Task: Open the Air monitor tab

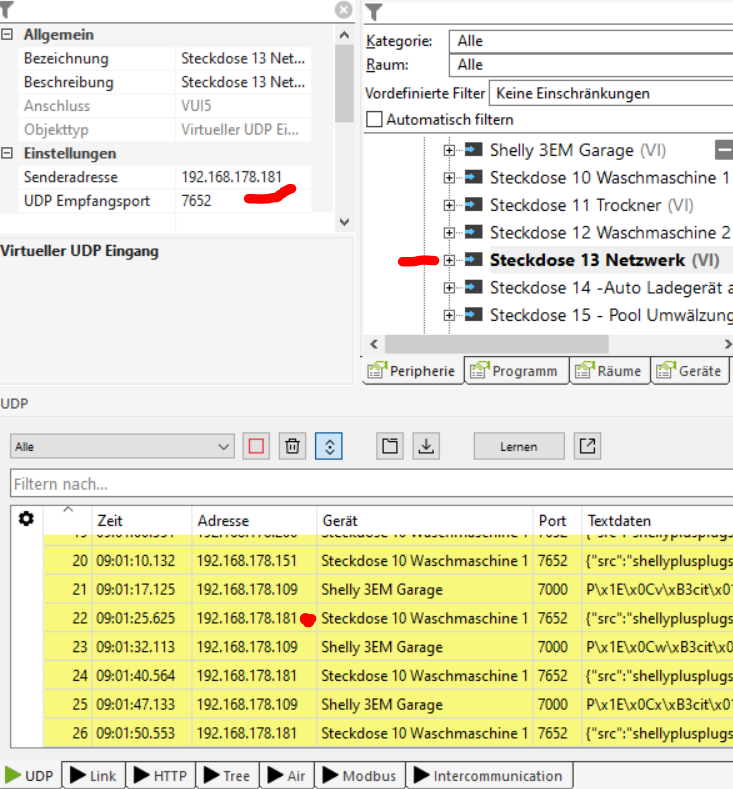Action: pyautogui.click(x=287, y=775)
